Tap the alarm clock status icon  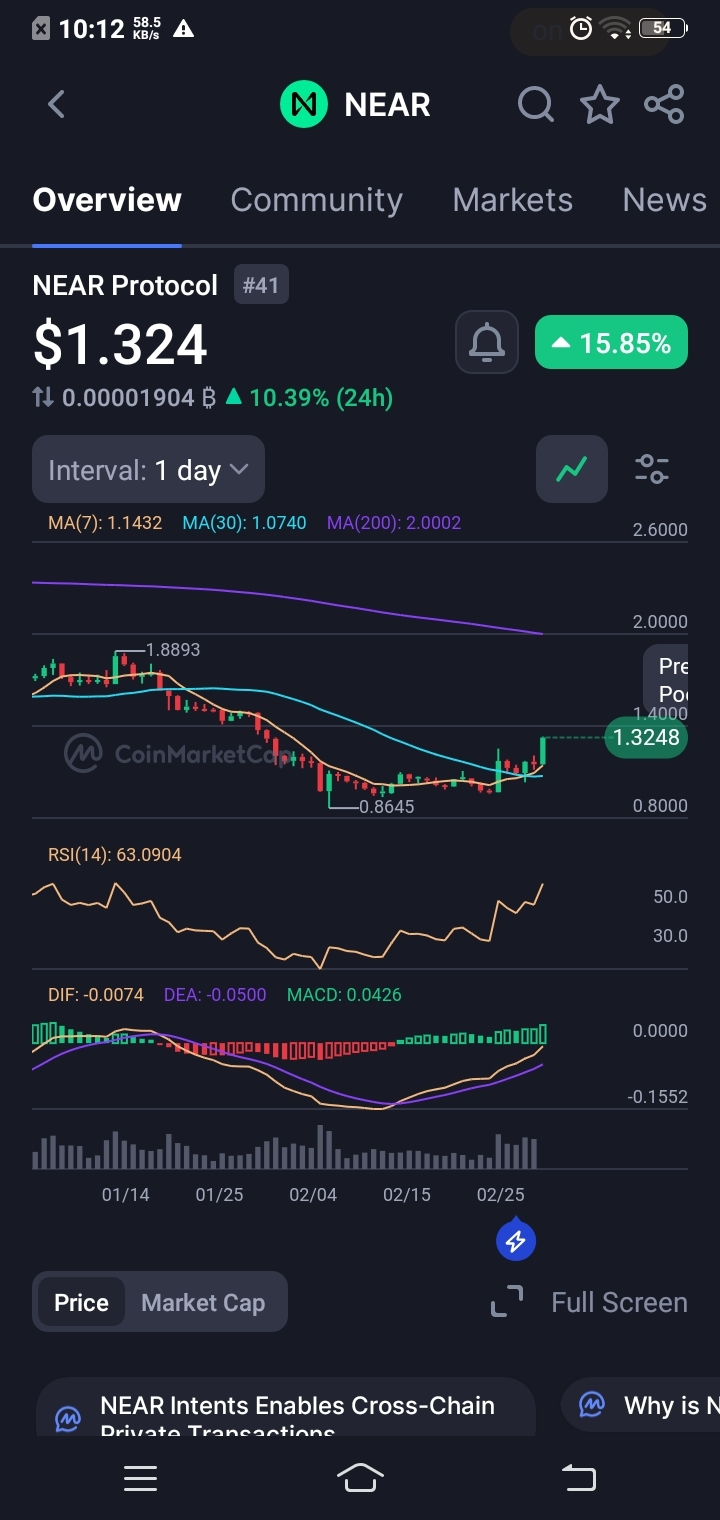tap(580, 28)
